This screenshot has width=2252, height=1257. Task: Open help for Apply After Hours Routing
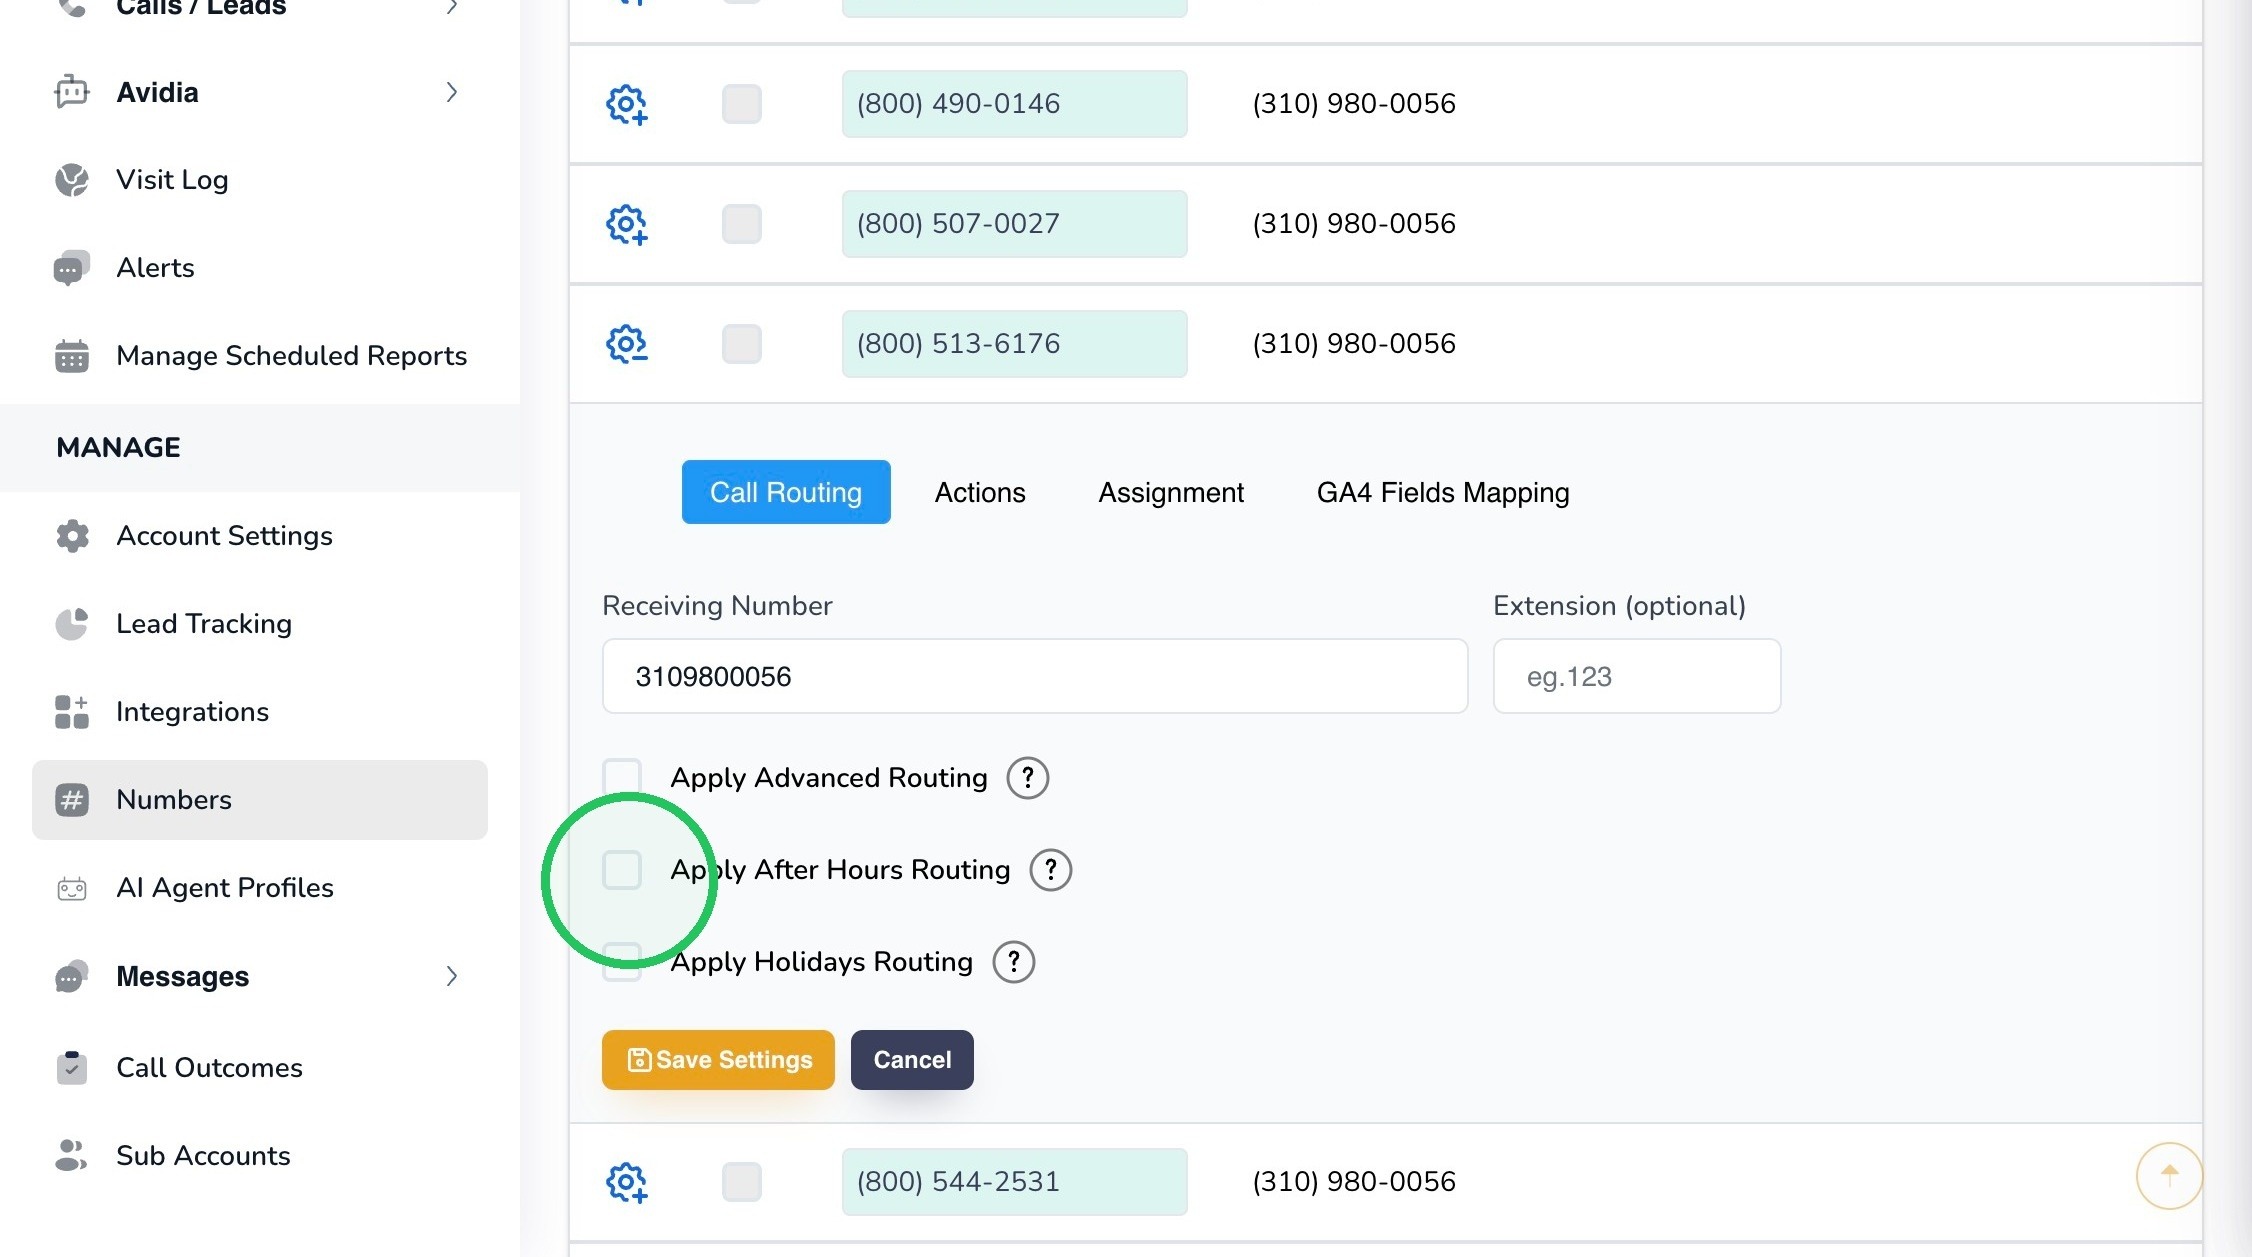point(1051,870)
